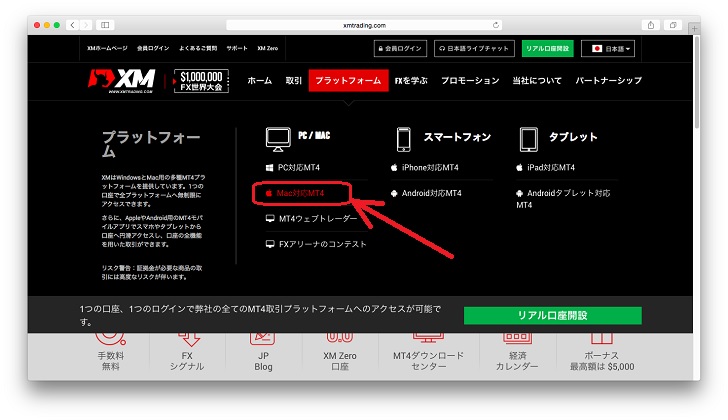Click the Safari back arrow button
Image resolution: width=728 pixels, height=420 pixels.
(72, 25)
